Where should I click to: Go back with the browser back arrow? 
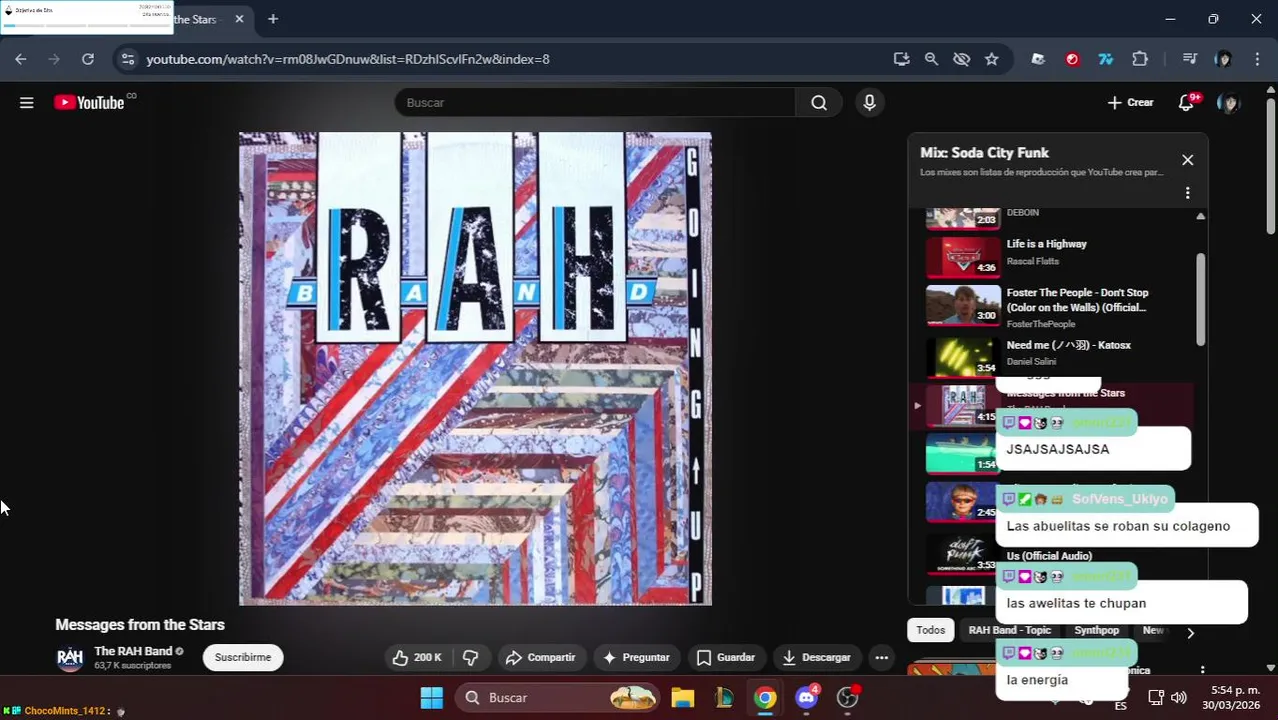[21, 59]
